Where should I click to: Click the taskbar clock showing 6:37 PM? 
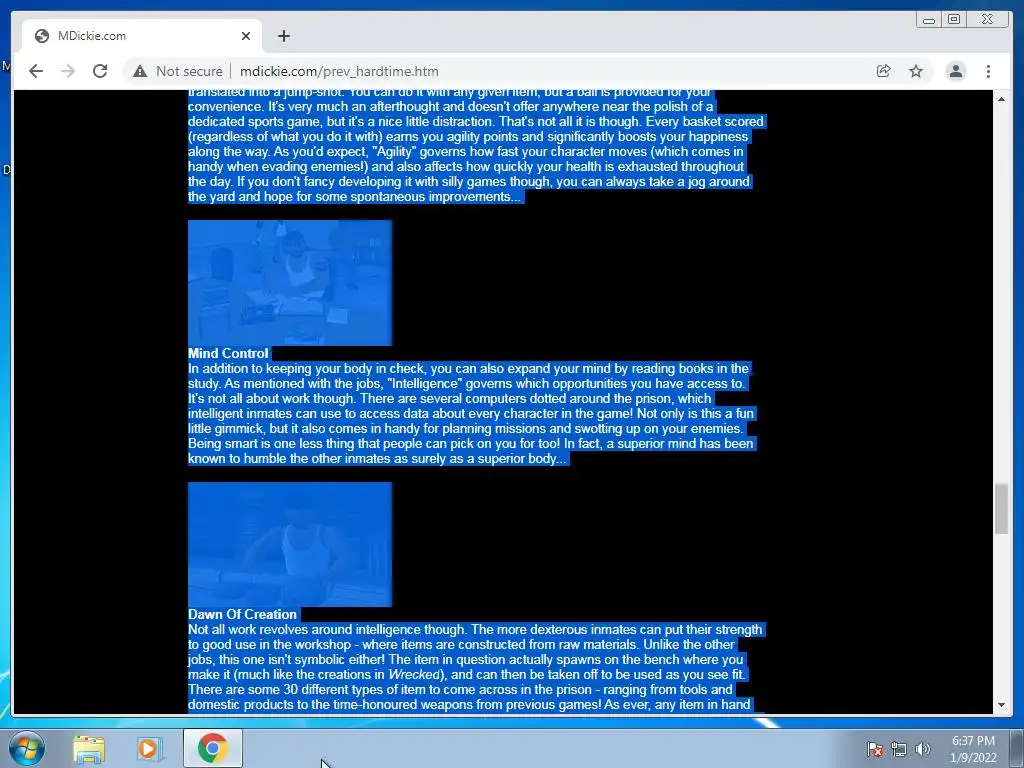(x=973, y=749)
